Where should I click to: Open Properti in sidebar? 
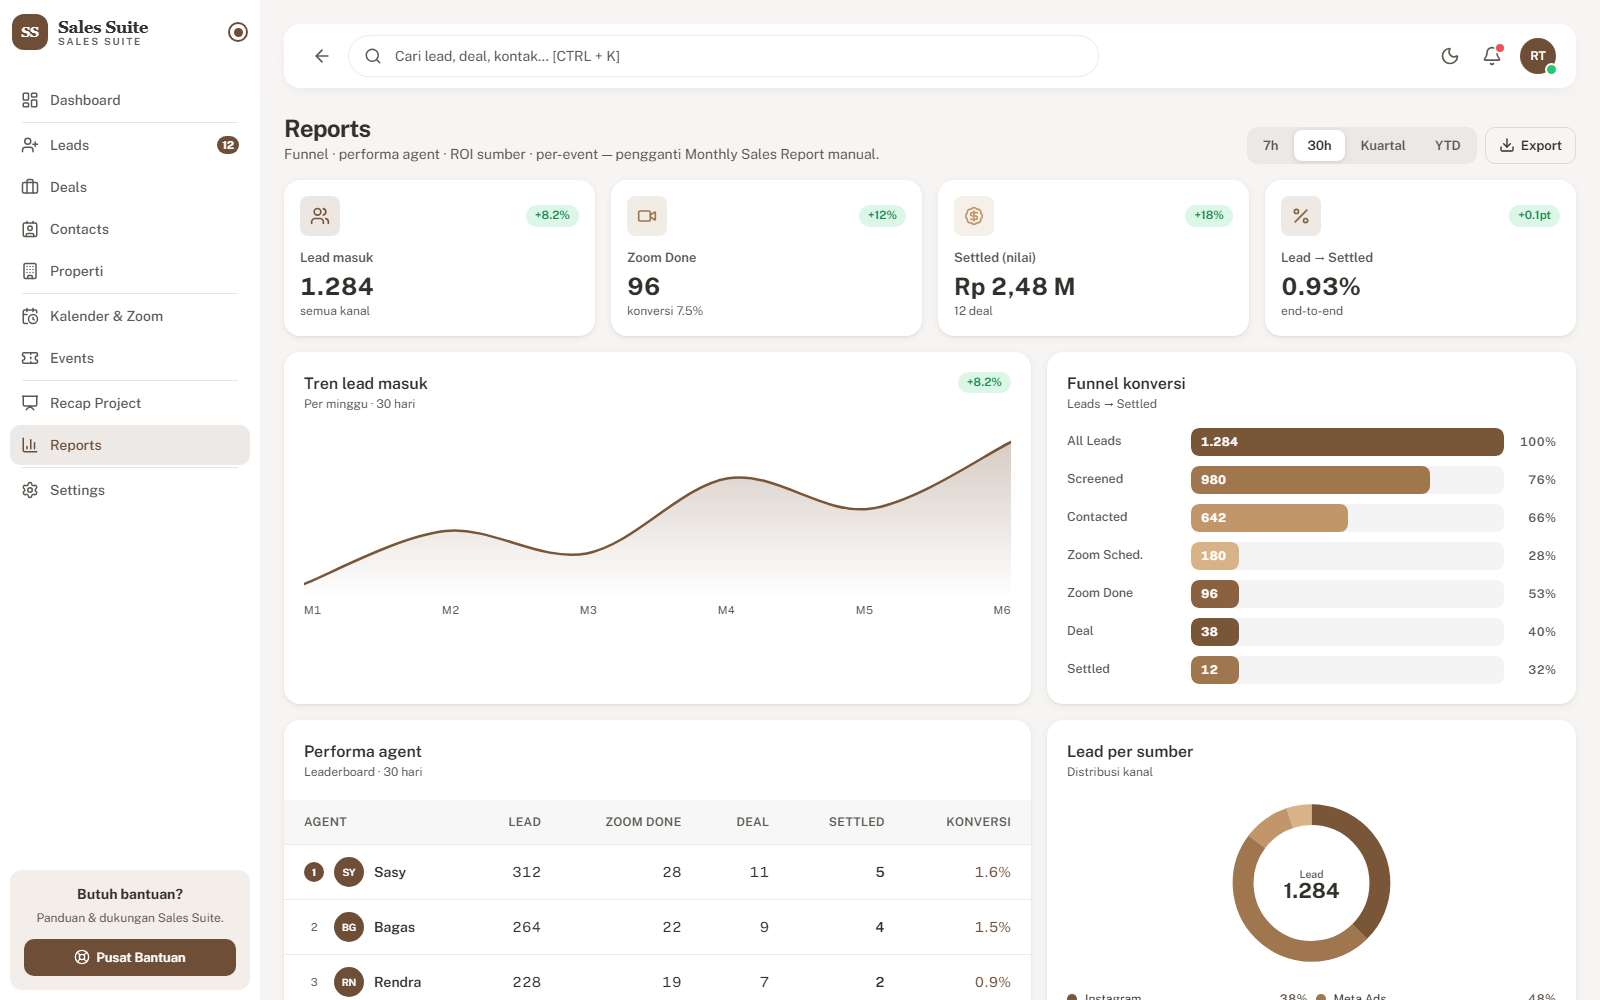coord(130,271)
